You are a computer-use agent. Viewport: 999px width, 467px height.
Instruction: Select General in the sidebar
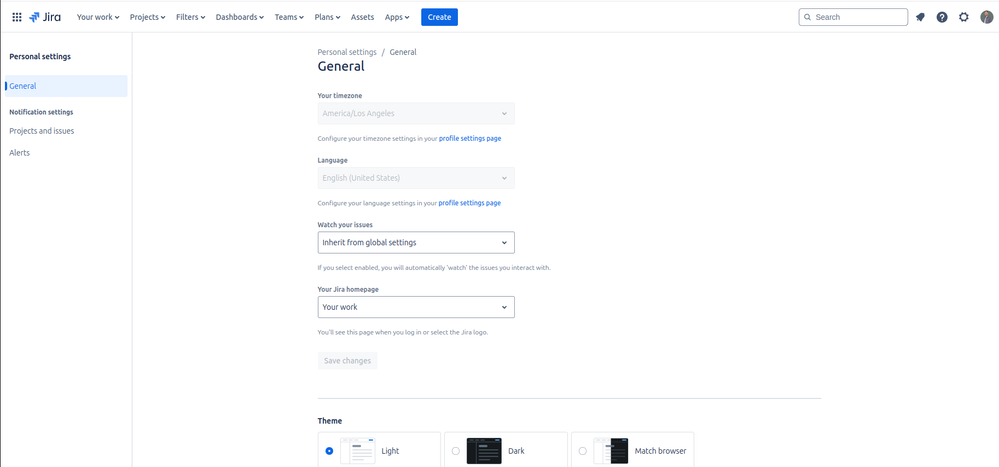66,86
